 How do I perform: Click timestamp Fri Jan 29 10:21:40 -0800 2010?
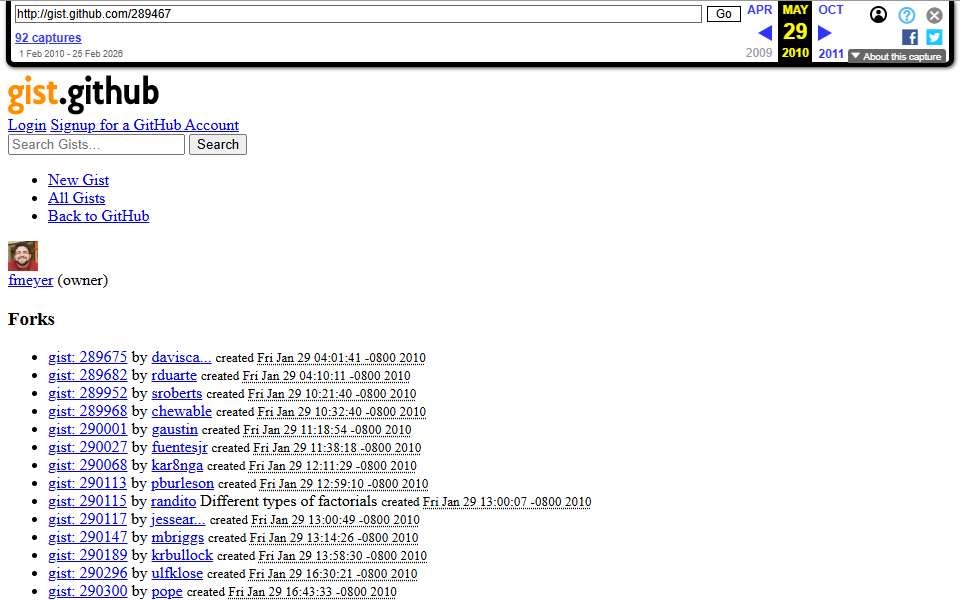pyautogui.click(x=332, y=394)
